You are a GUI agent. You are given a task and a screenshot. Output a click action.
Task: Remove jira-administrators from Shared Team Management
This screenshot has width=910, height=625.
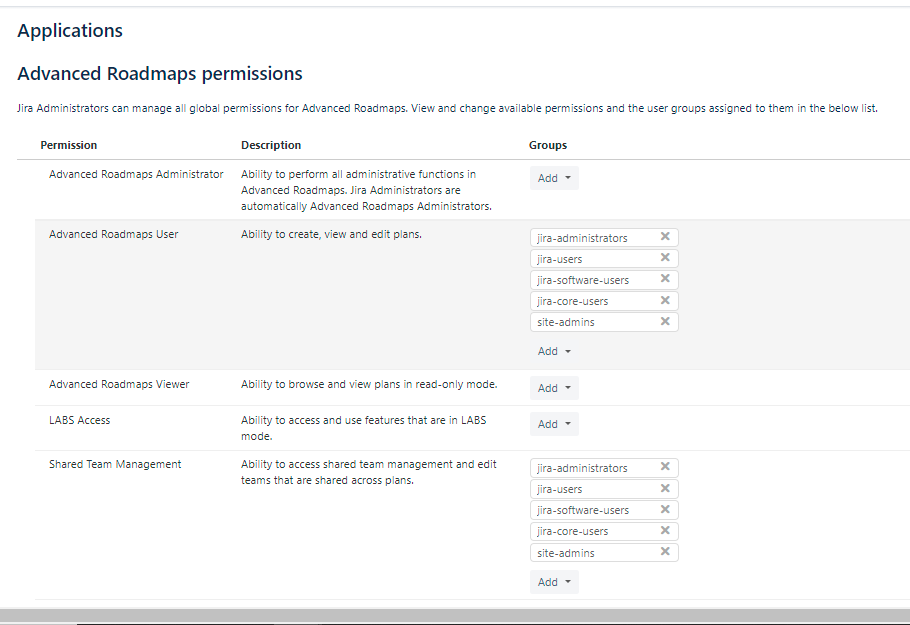coord(665,466)
